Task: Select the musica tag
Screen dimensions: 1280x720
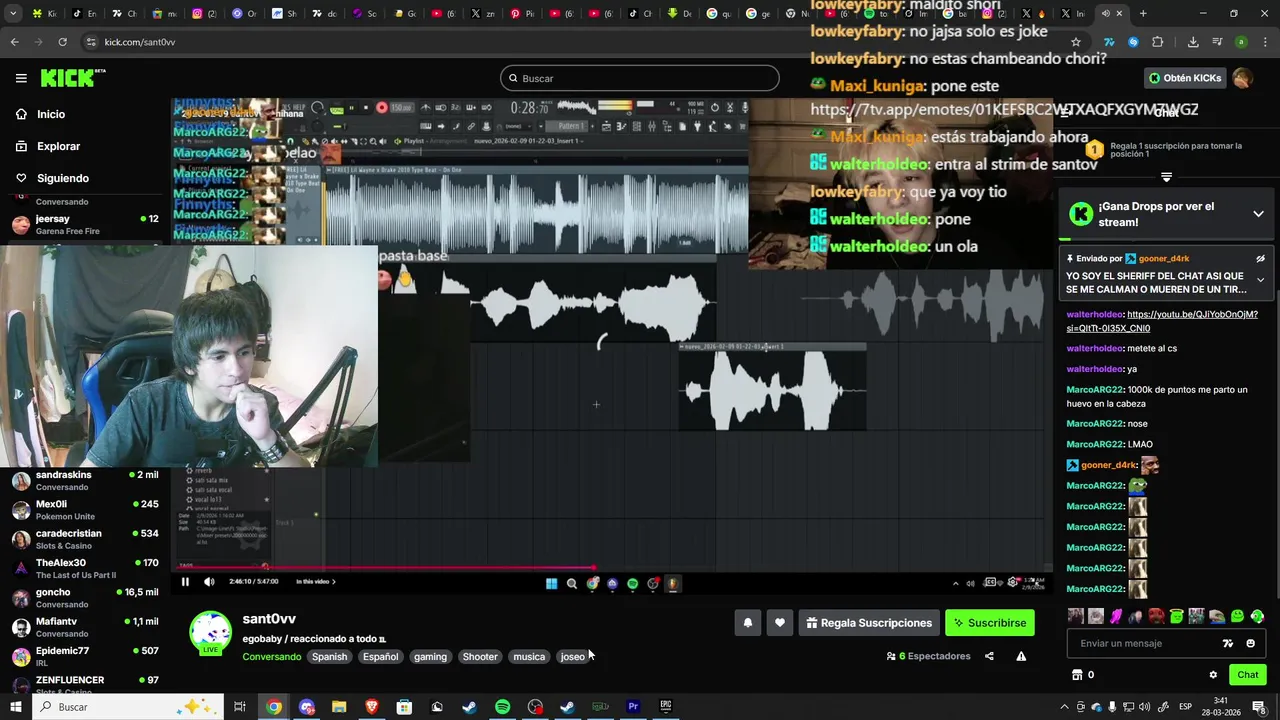Action: tap(529, 657)
